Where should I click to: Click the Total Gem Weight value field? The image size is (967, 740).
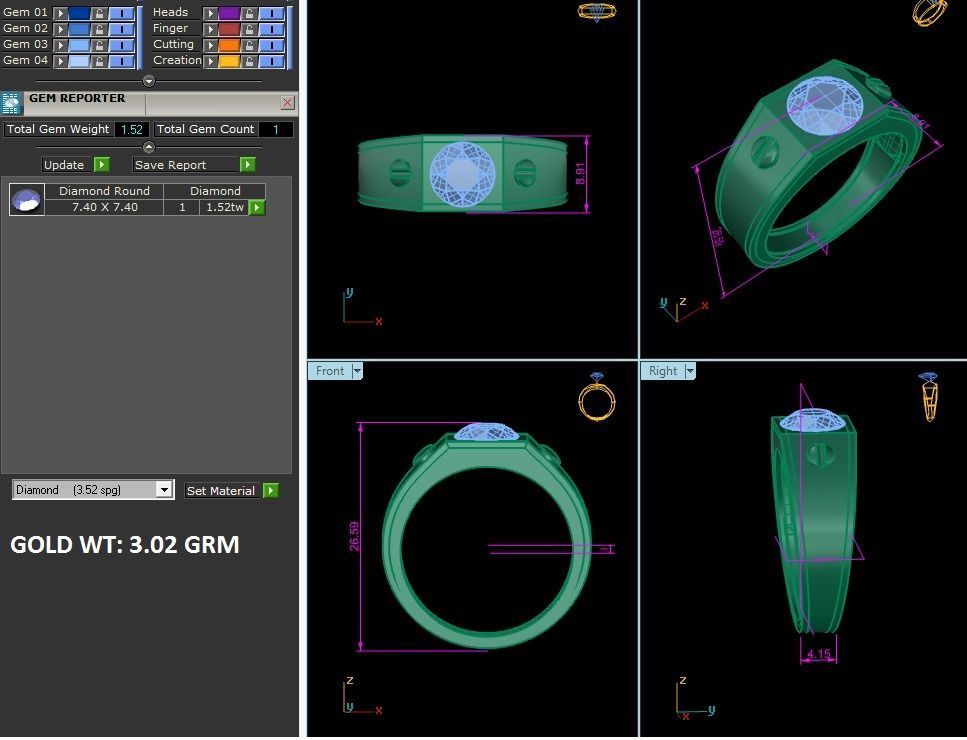[132, 130]
